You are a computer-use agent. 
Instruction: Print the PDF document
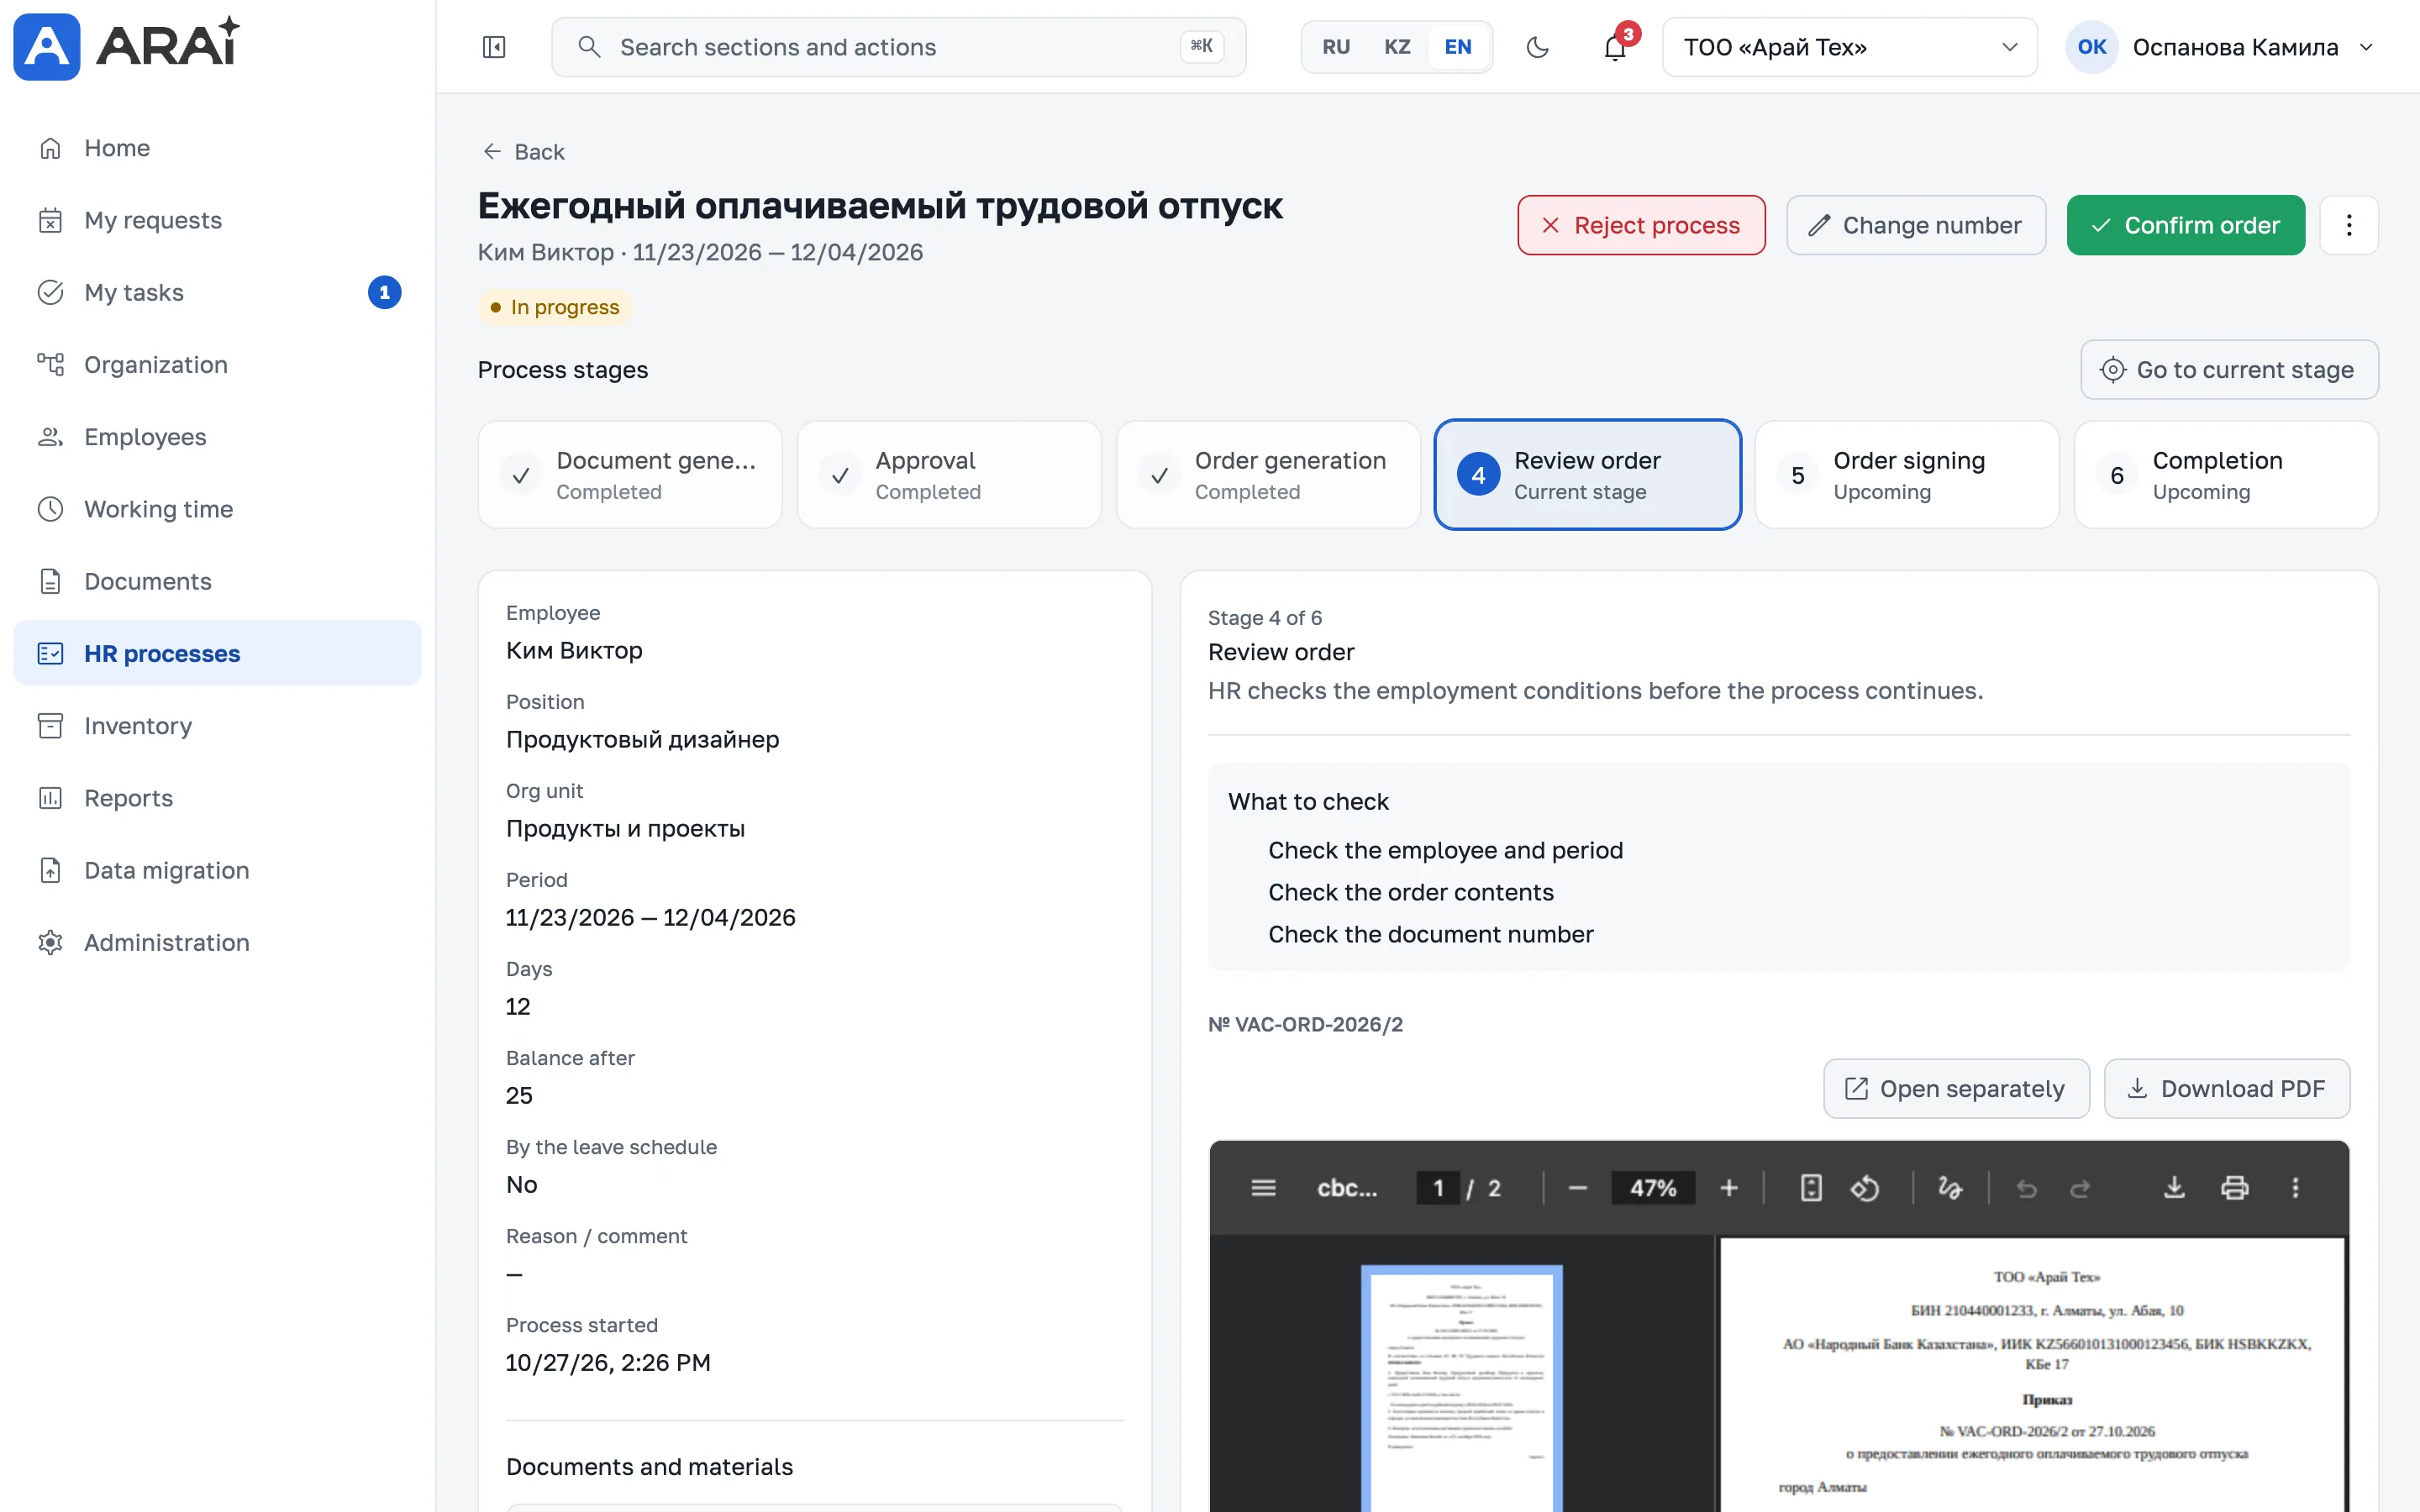[2235, 1188]
